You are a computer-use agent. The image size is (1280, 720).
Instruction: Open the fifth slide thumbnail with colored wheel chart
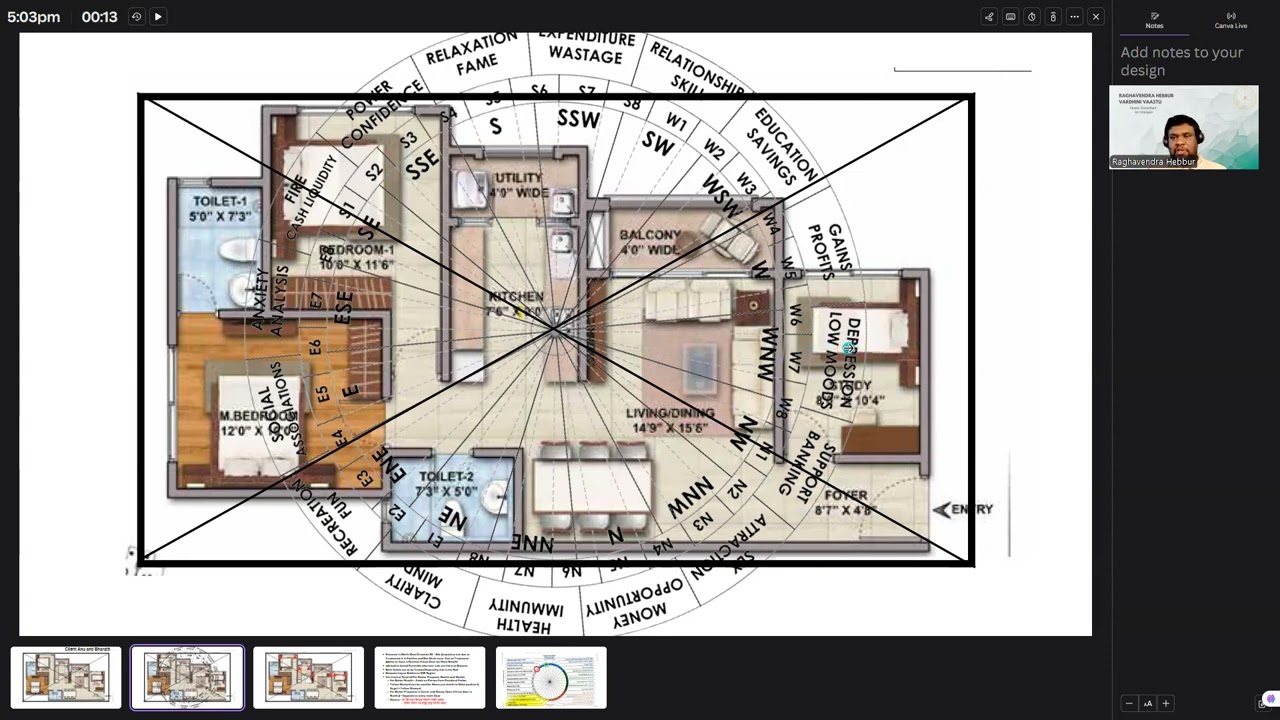point(551,677)
